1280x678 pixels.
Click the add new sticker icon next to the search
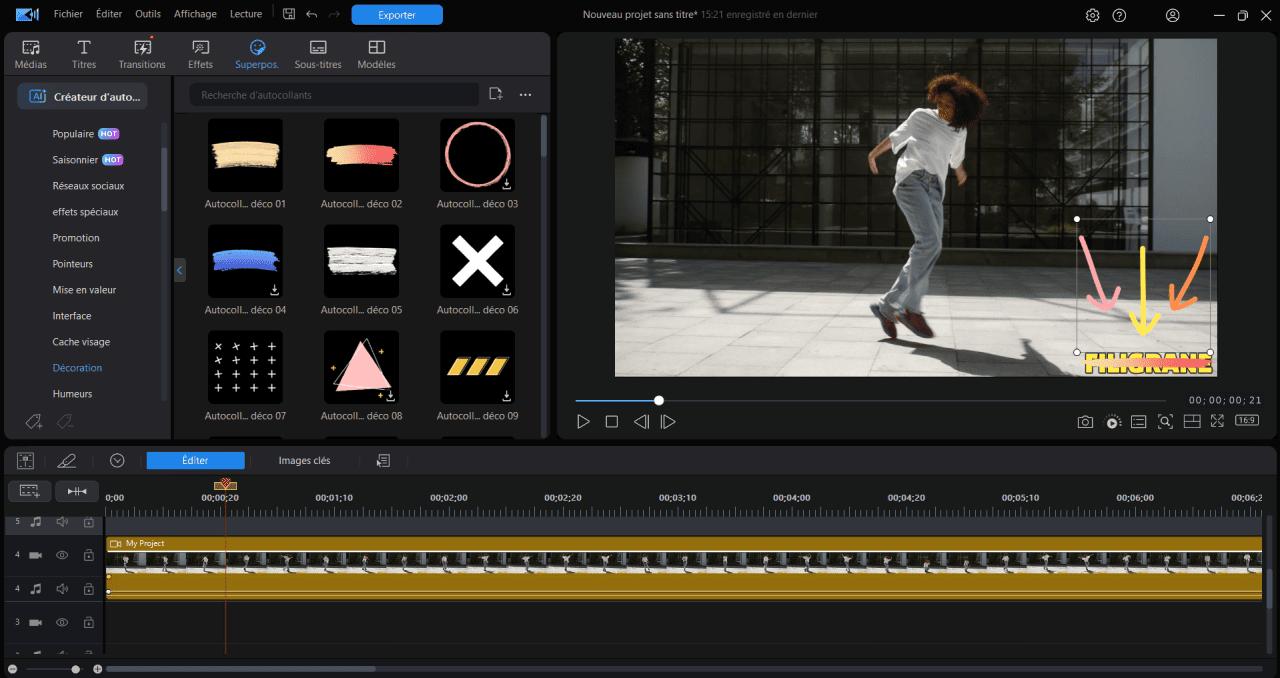tap(494, 92)
